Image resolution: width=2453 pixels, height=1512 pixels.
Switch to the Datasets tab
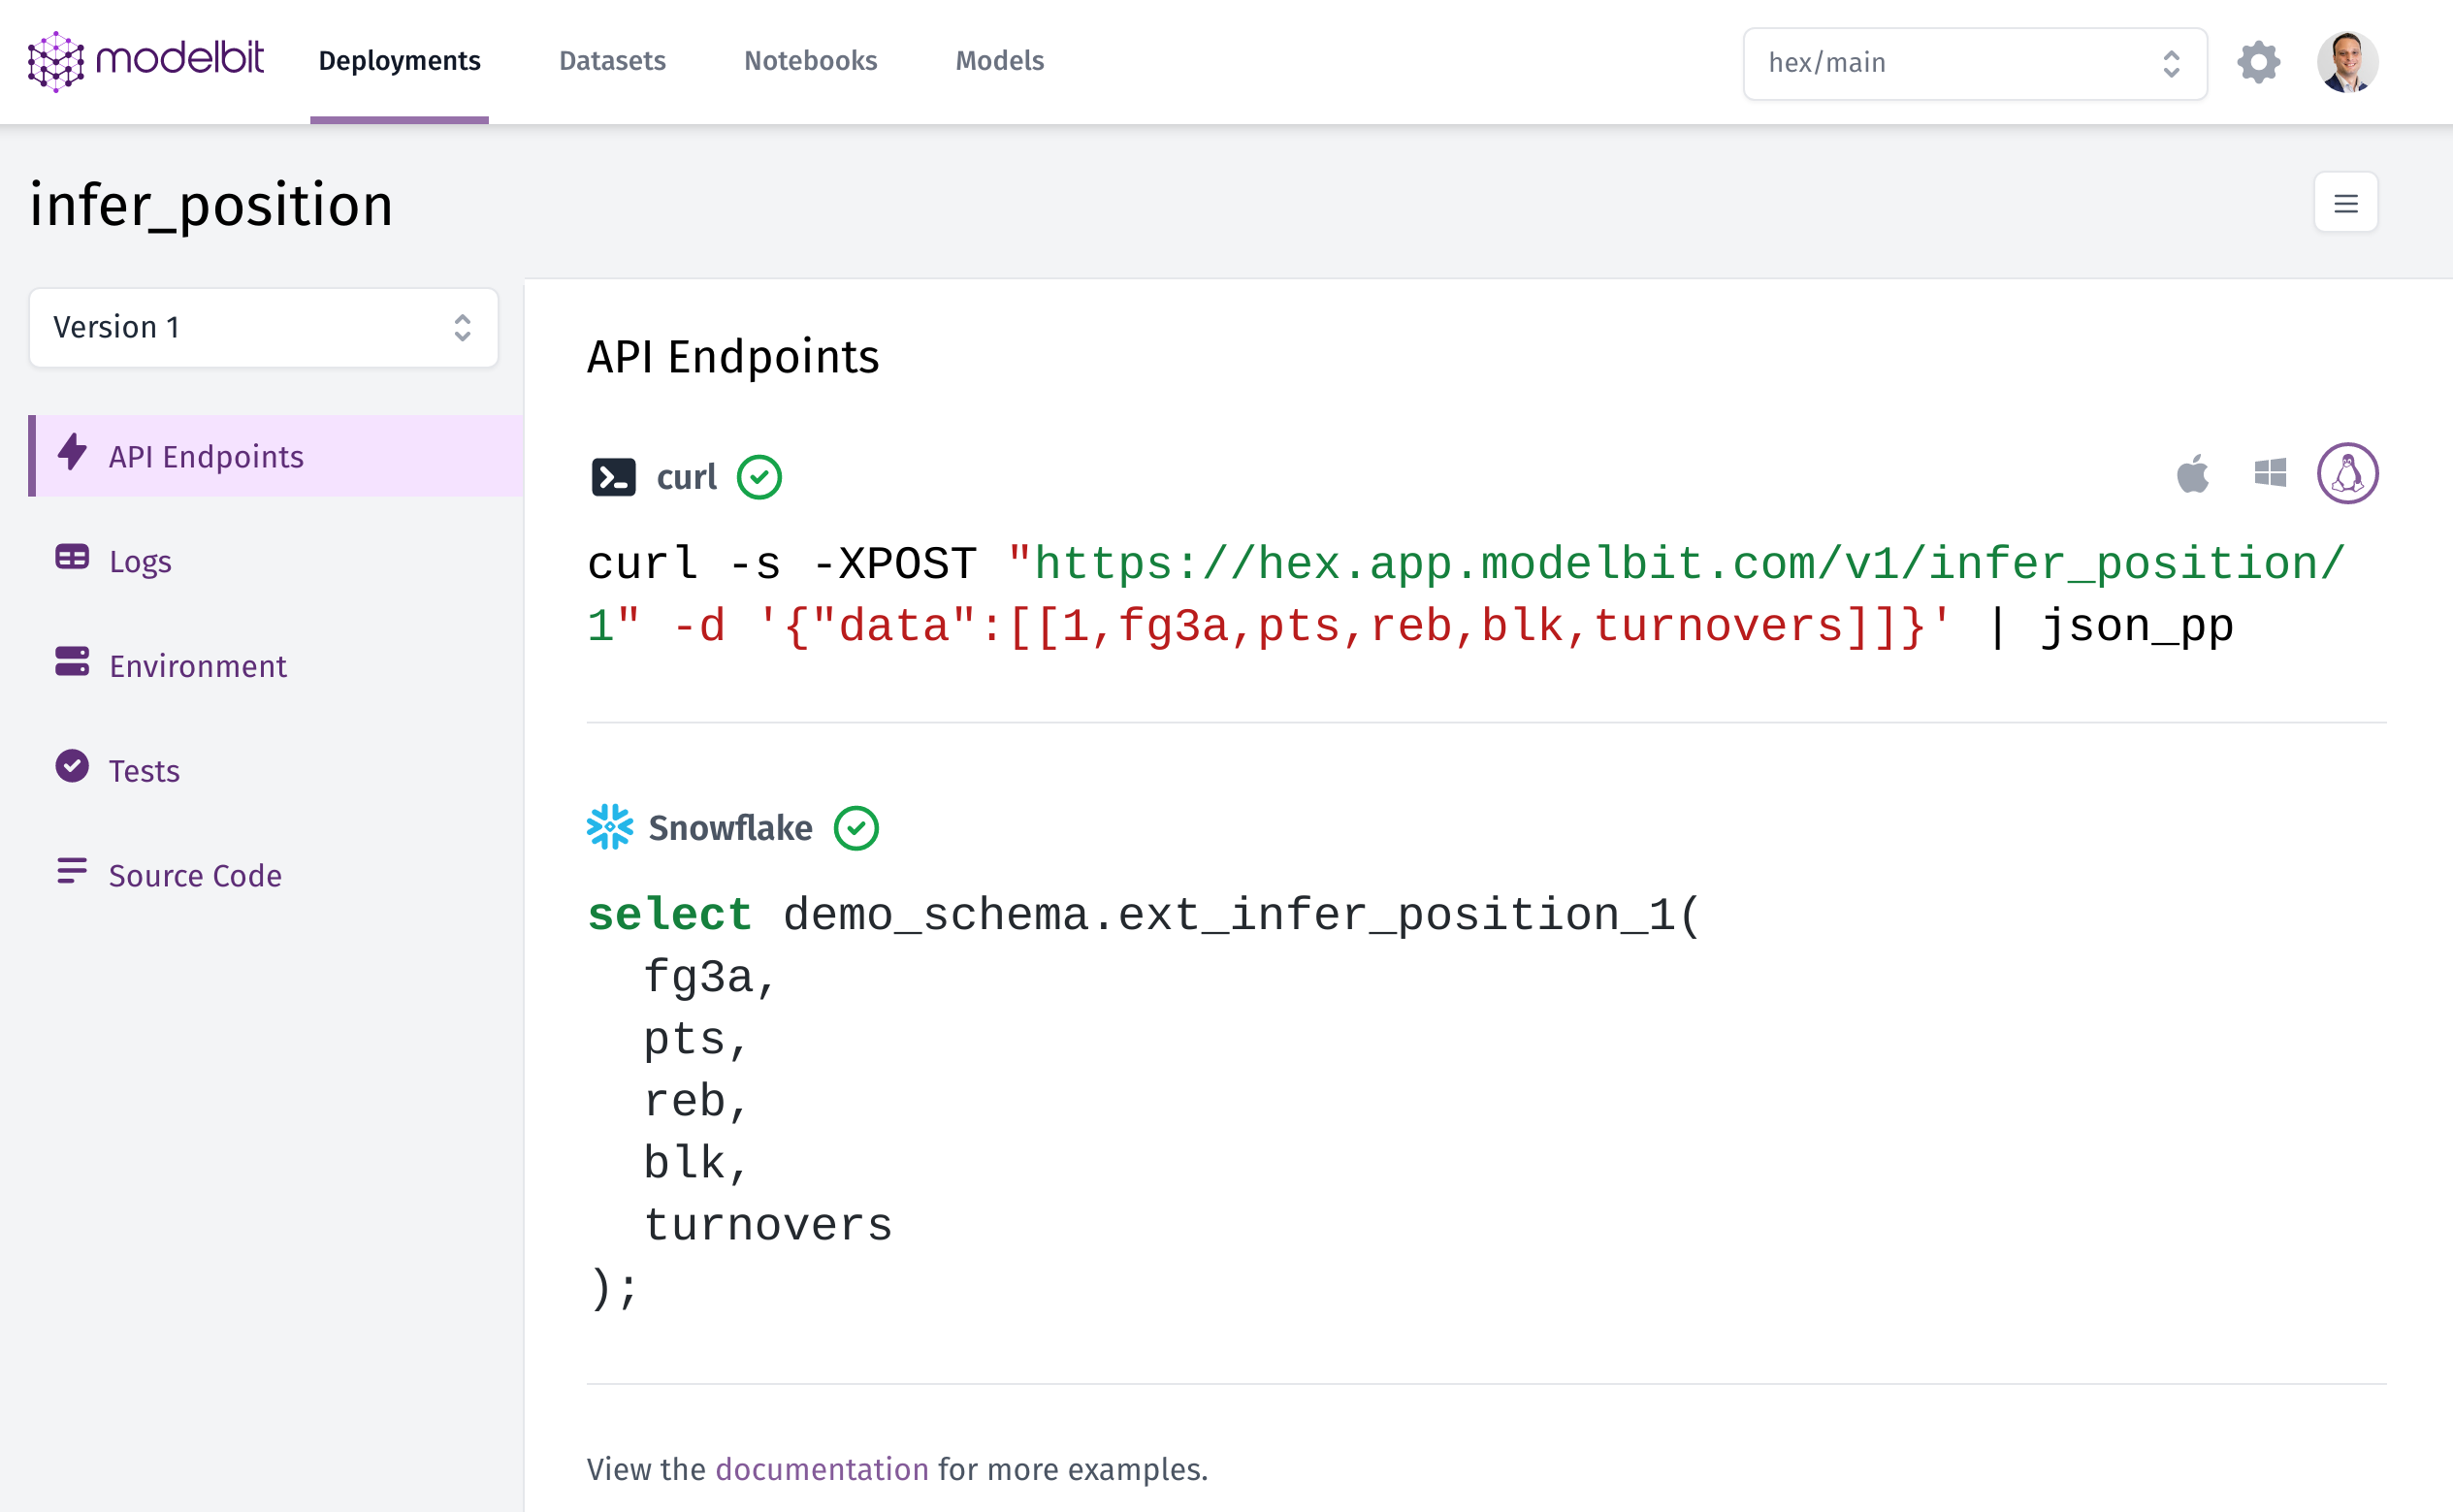pos(612,61)
